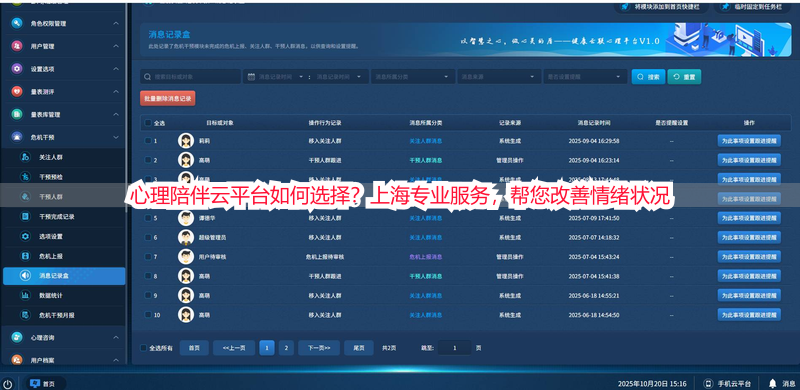Click the 危机上报 sidebar icon
Image resolution: width=800 pixels, height=390 pixels.
click(x=25, y=256)
